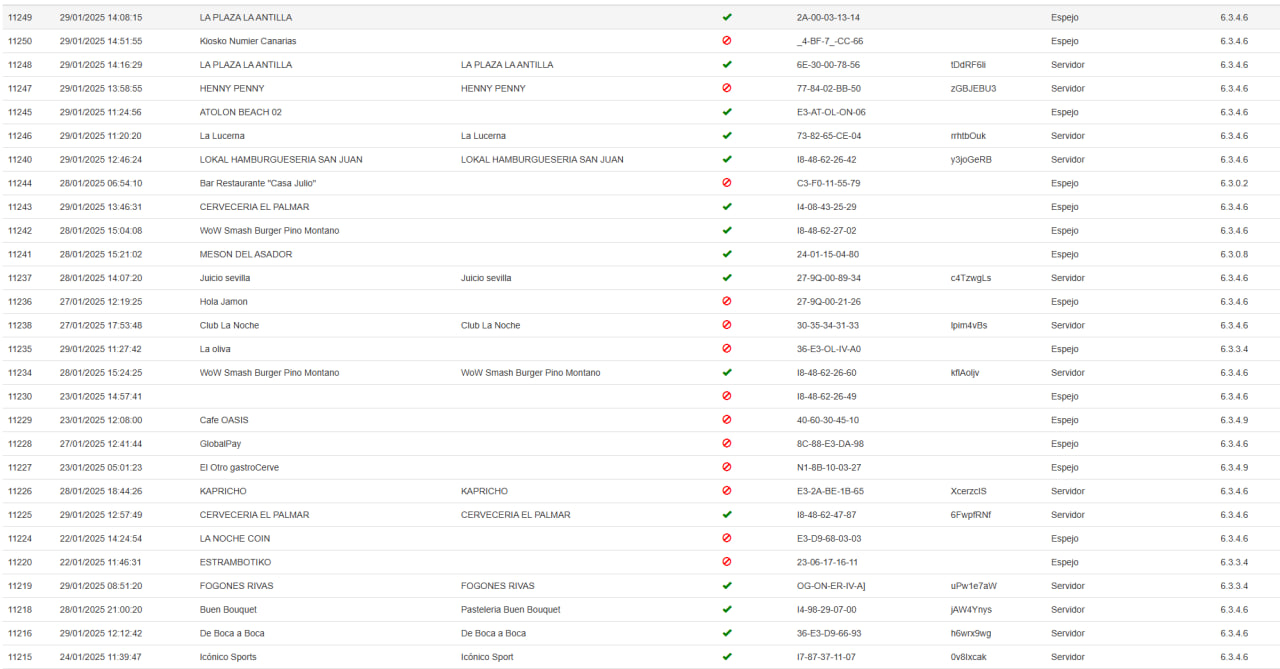
Task: Click the code kflAoljv
Action: 965,372
